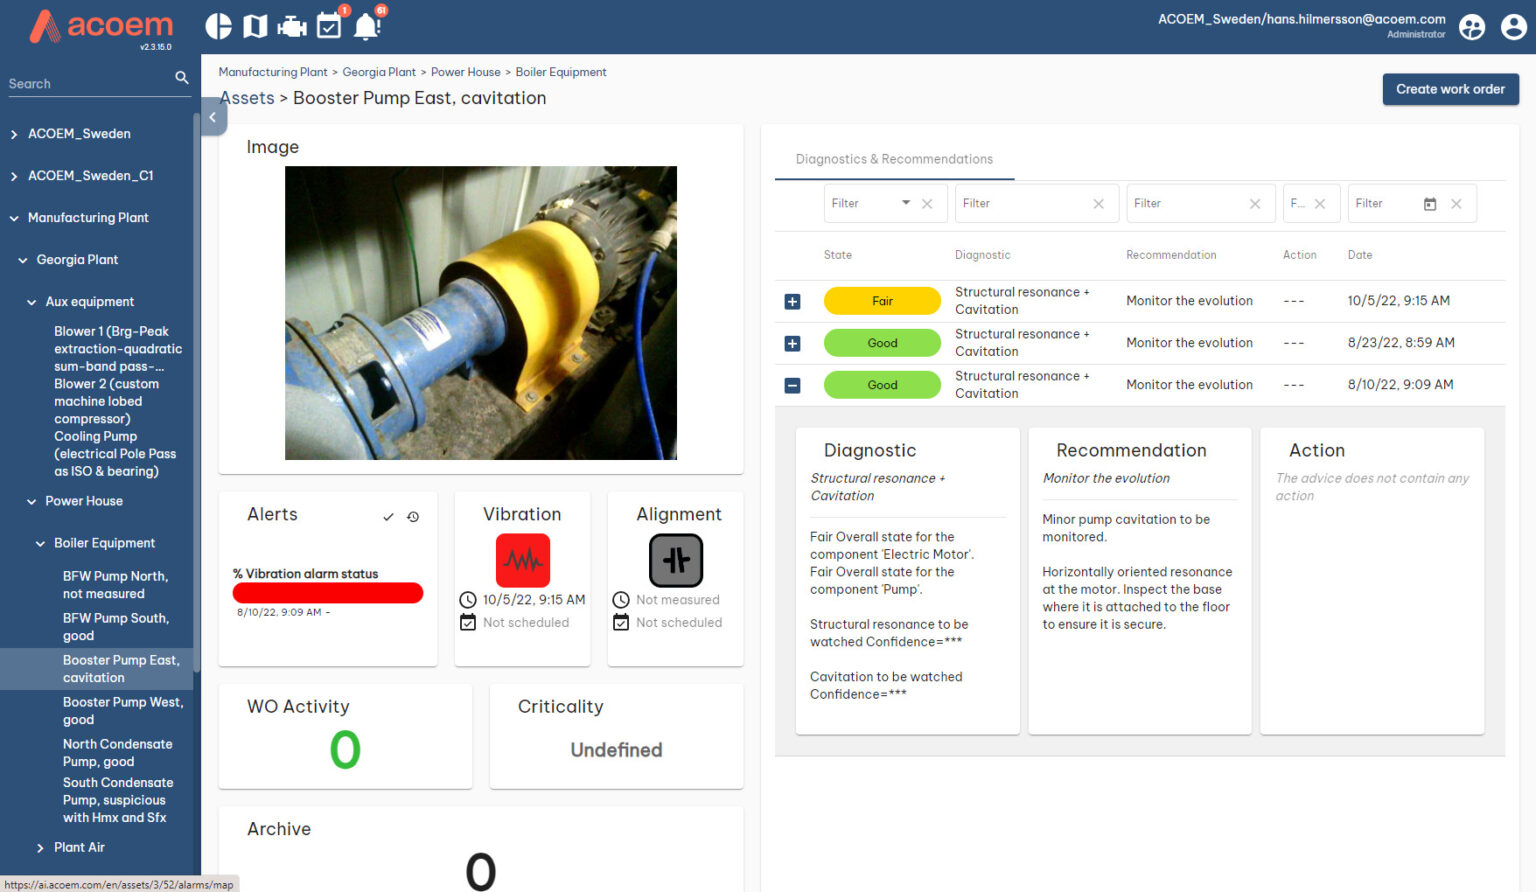Select Booster Pump West, good in sidebar
The width and height of the screenshot is (1536, 892).
coord(123,710)
